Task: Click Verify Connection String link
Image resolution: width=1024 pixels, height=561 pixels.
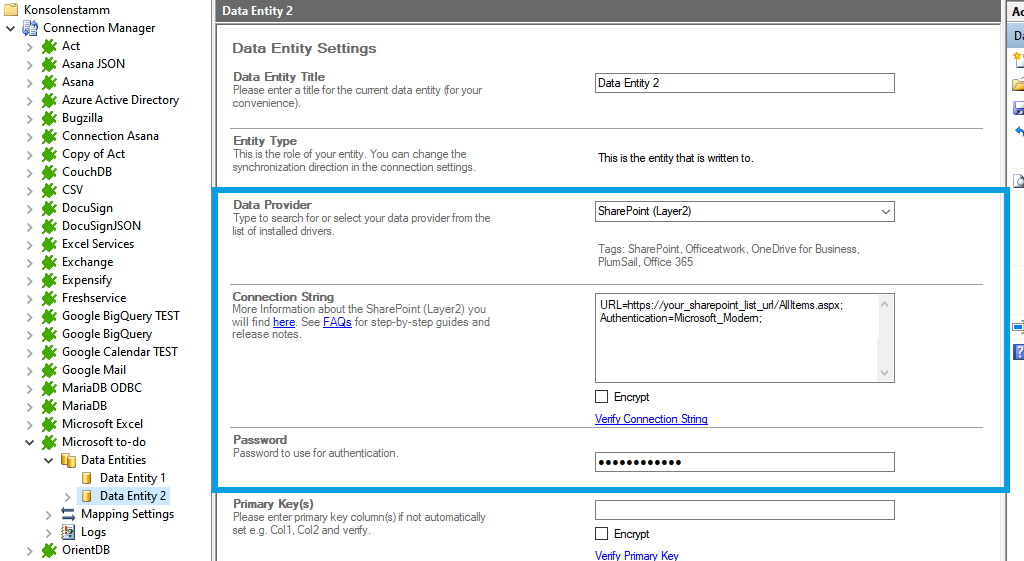Action: [x=651, y=419]
